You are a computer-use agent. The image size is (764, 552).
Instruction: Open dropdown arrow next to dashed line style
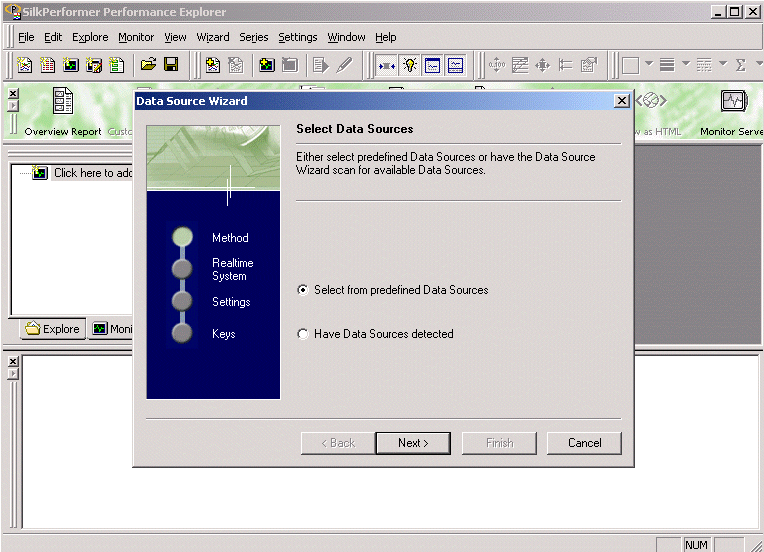723,63
